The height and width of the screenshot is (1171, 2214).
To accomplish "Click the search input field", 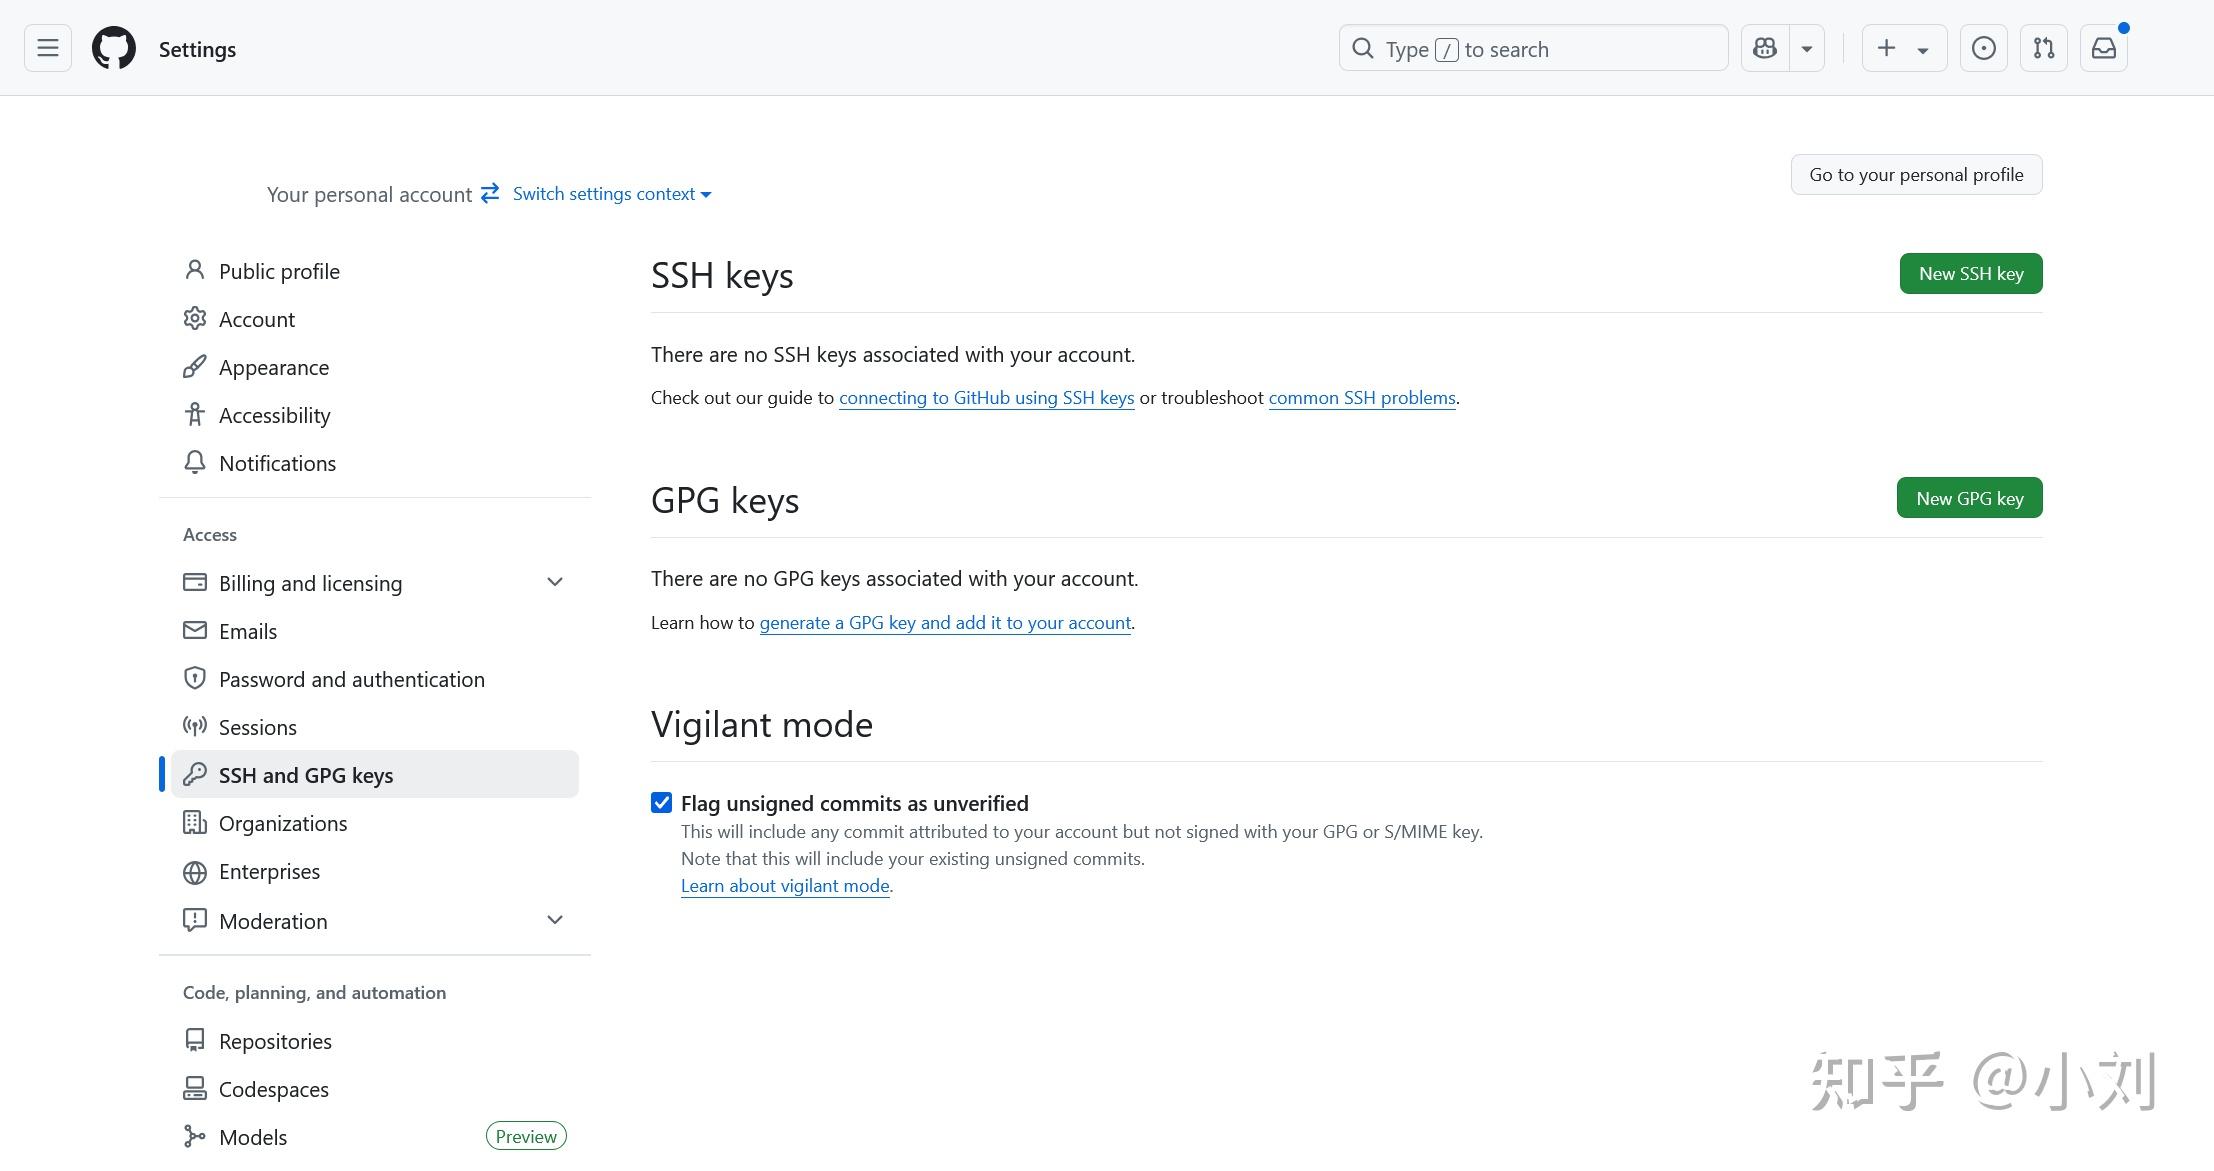I will (x=1533, y=47).
